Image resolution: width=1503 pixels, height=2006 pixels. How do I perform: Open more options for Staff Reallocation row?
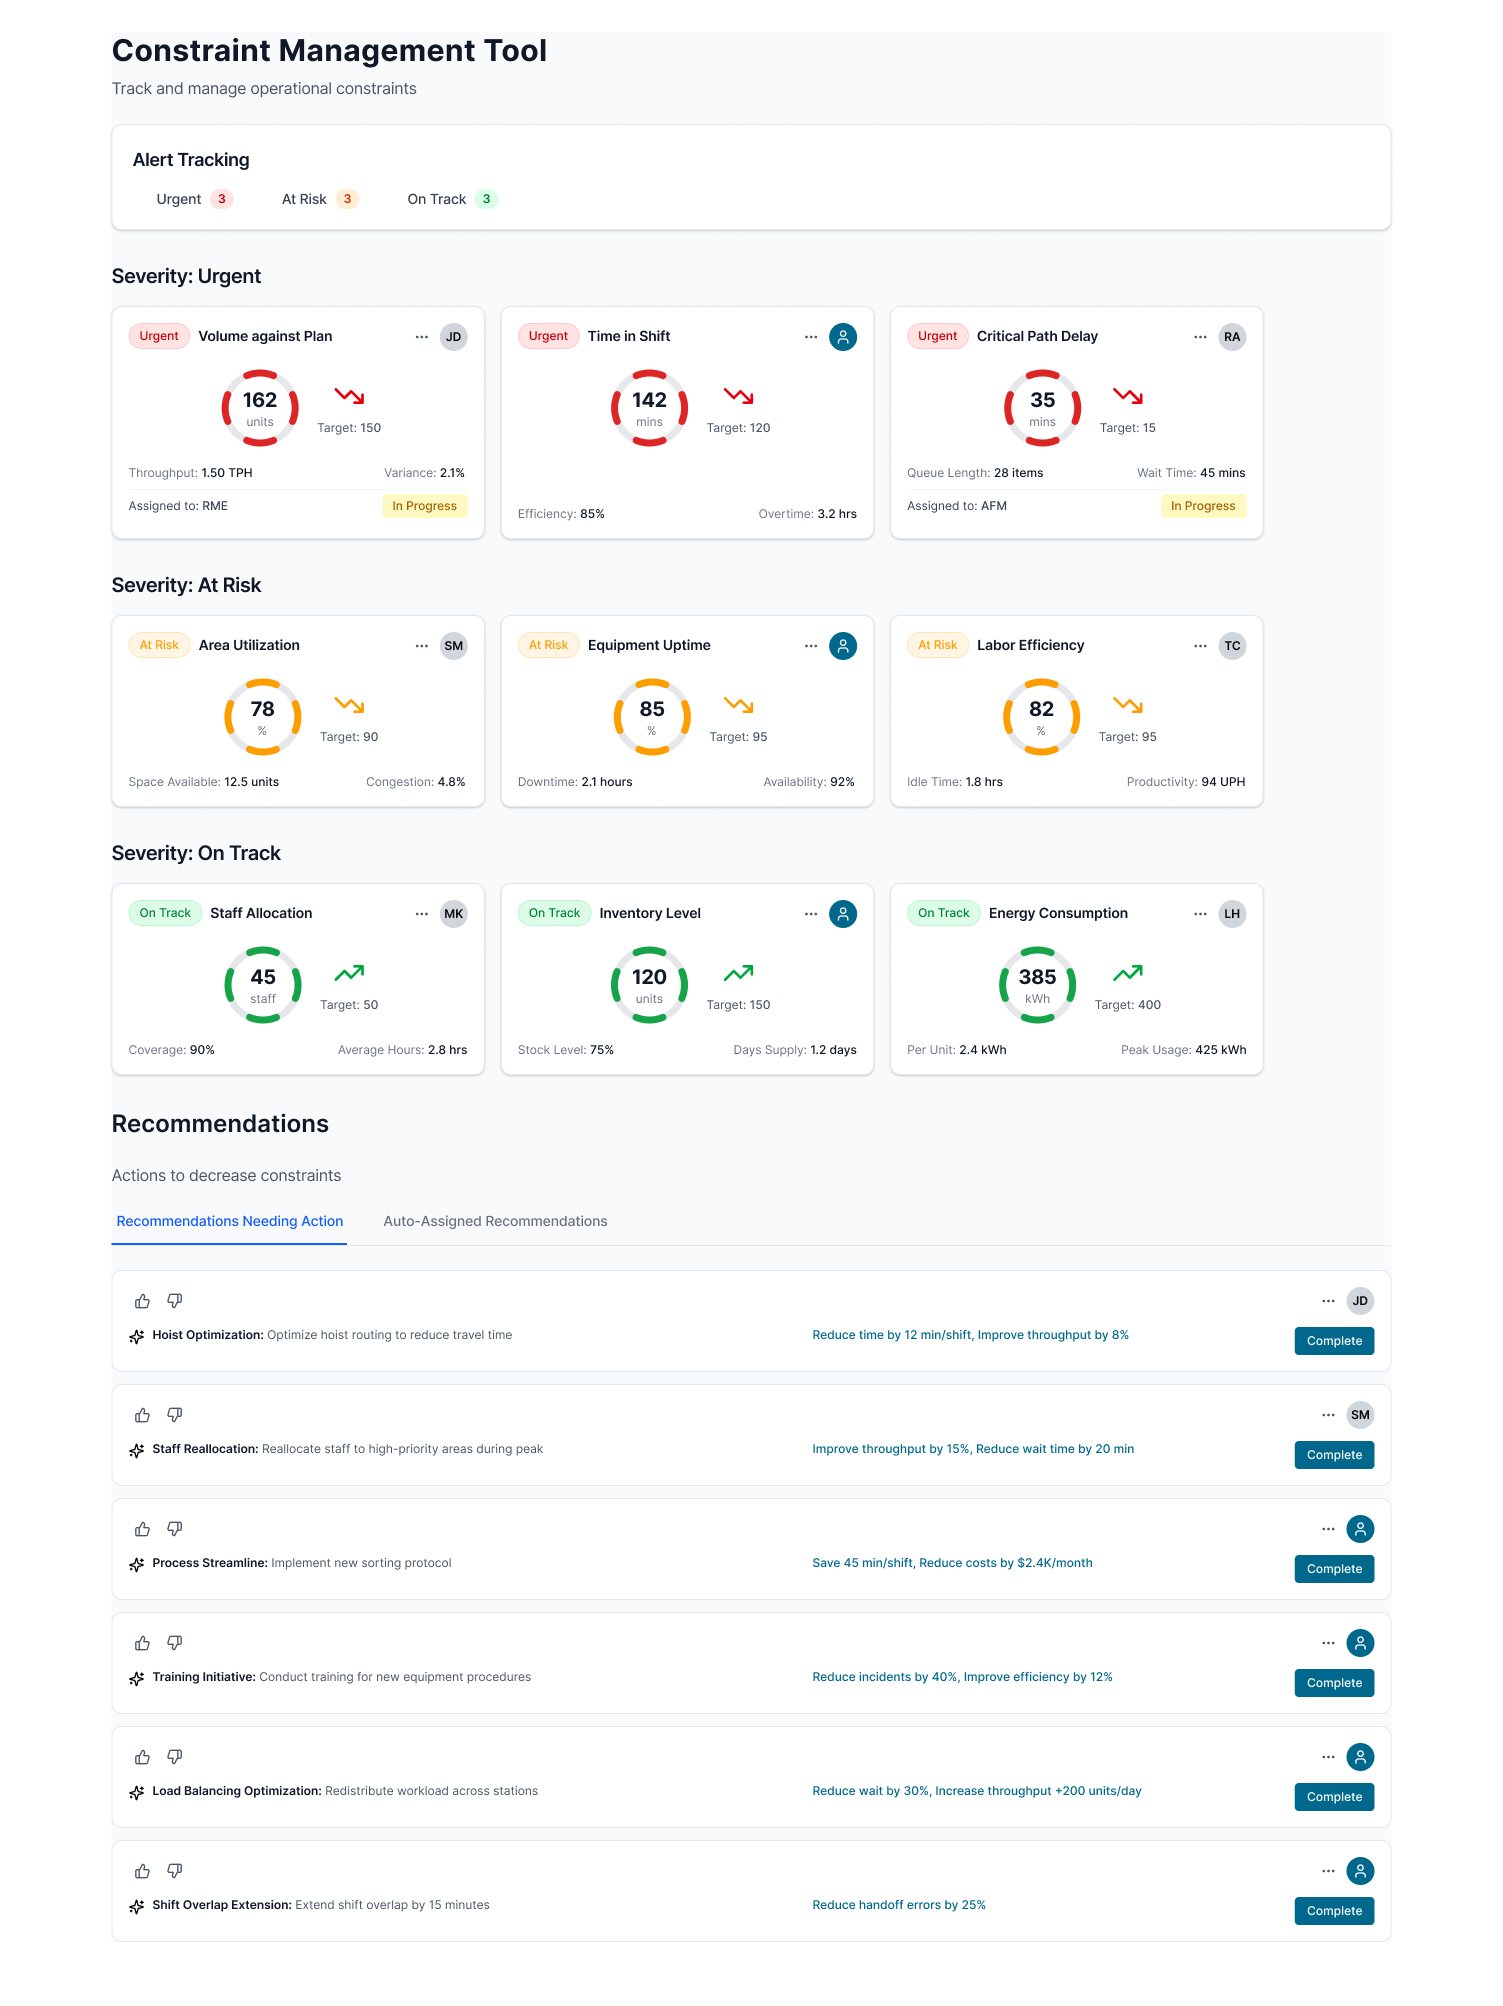[1328, 1415]
